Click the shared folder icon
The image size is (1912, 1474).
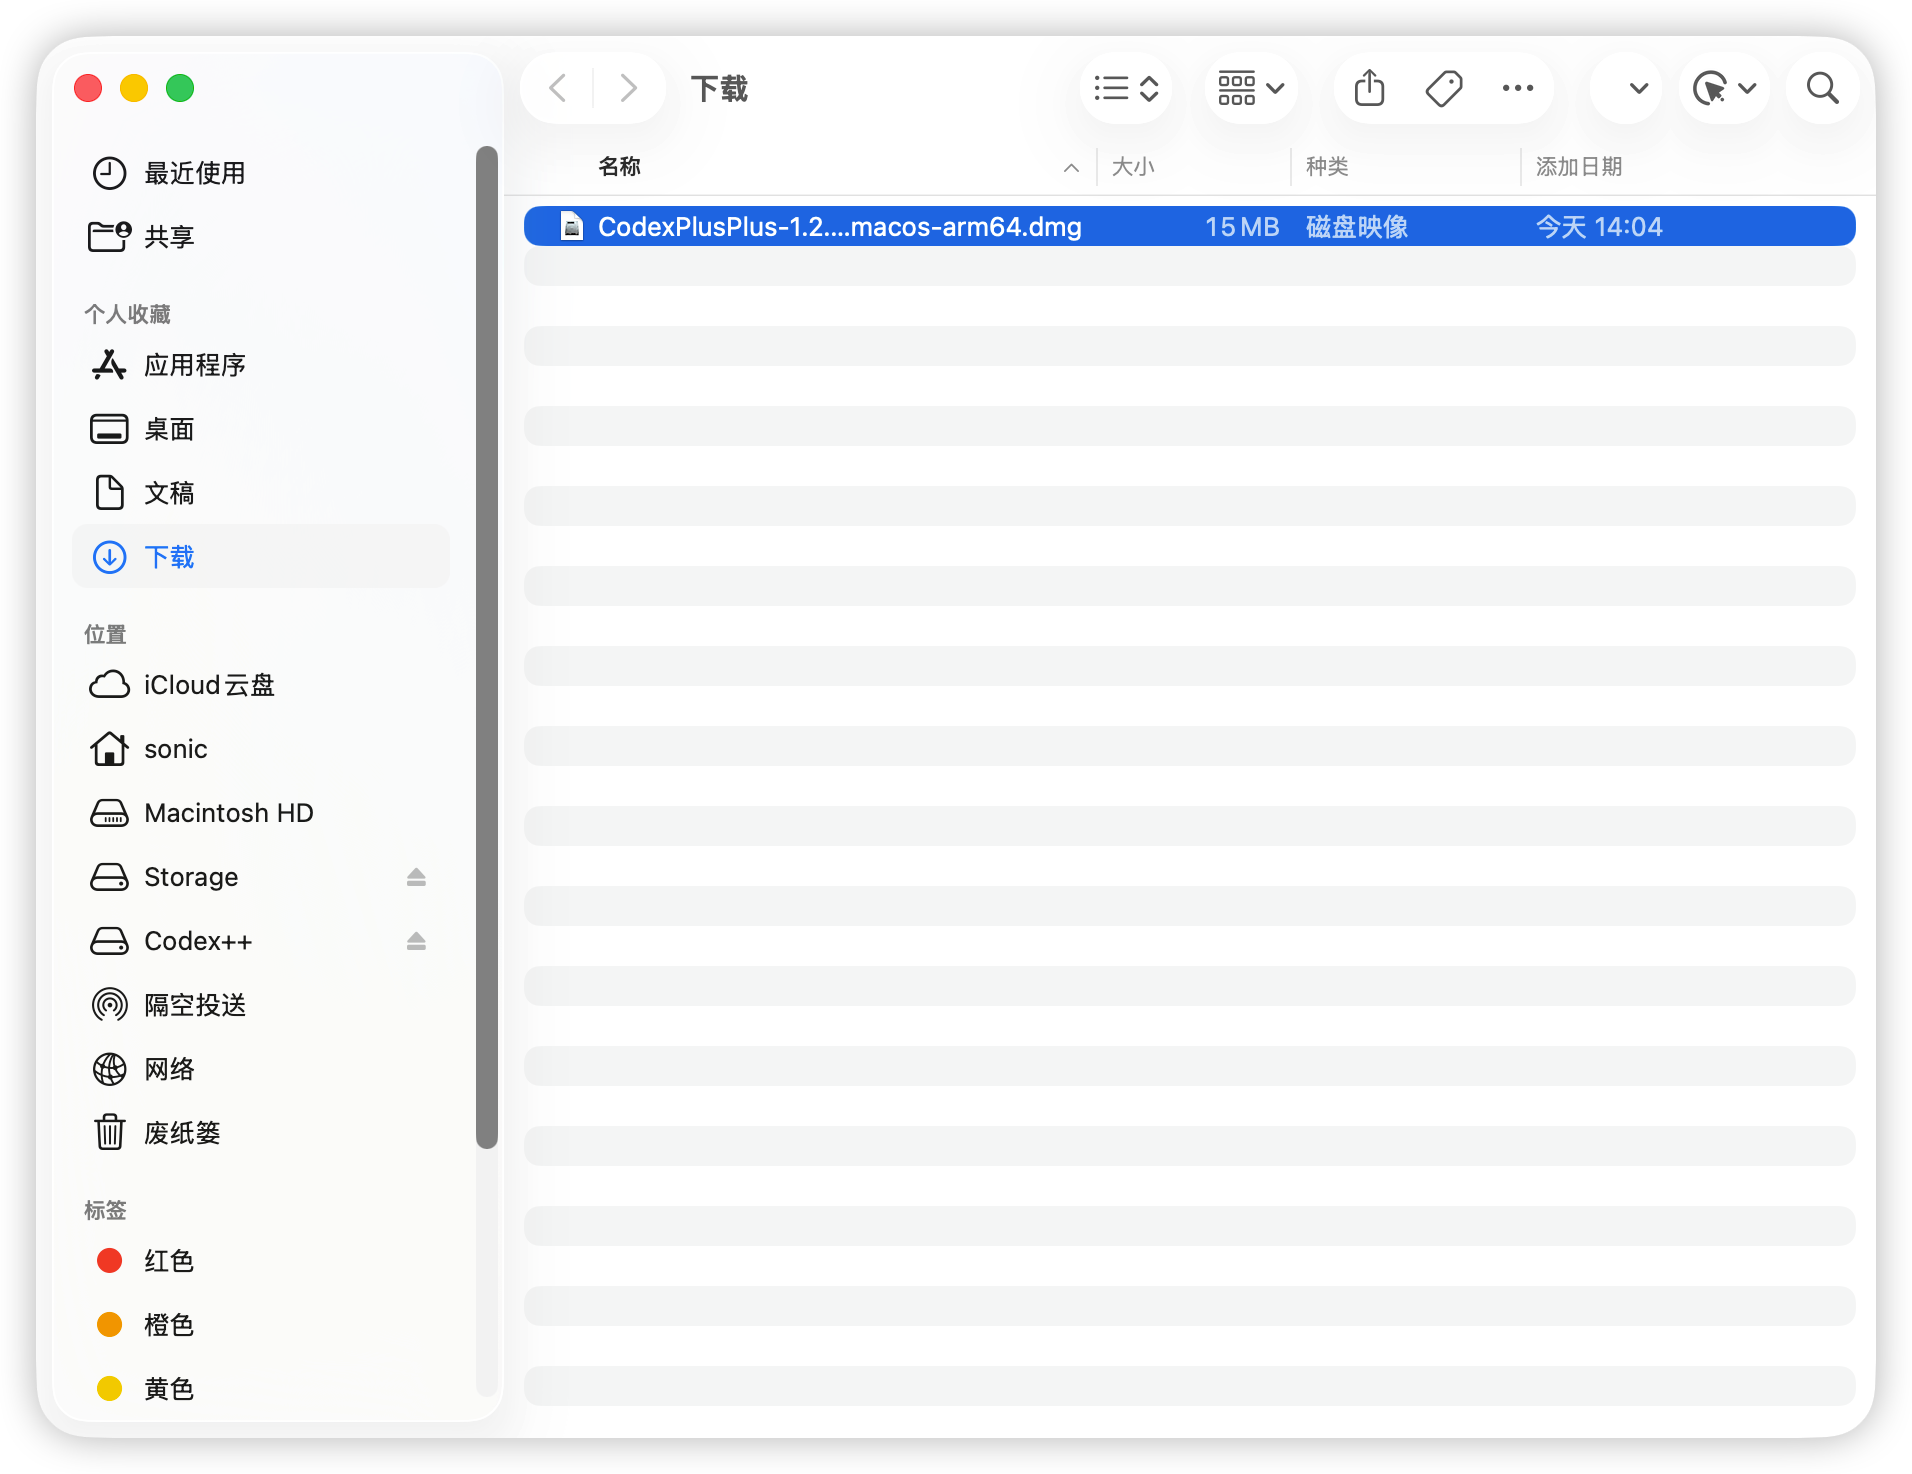point(109,237)
